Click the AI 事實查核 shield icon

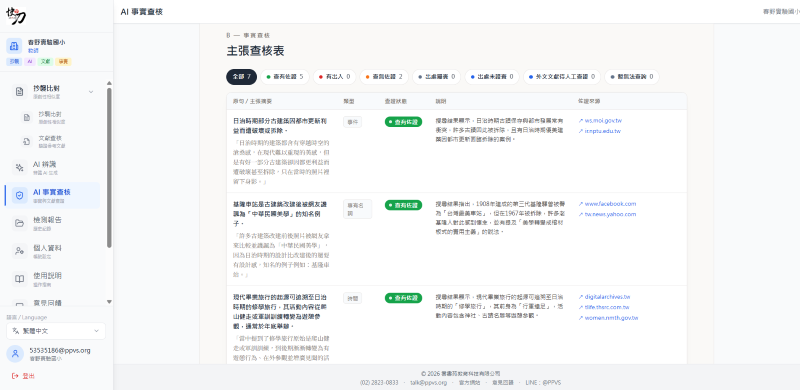[x=19, y=196]
